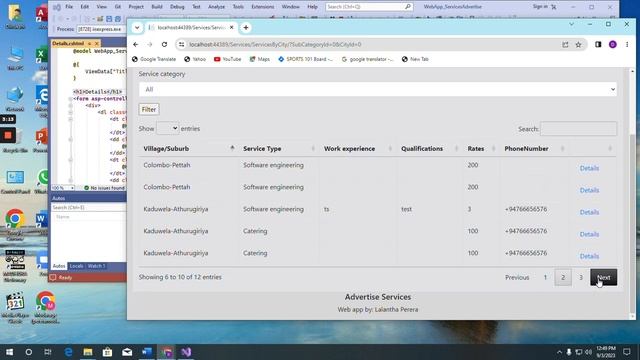Select page 2 in pagination
Screen dimensions: 640x360
click(563, 278)
